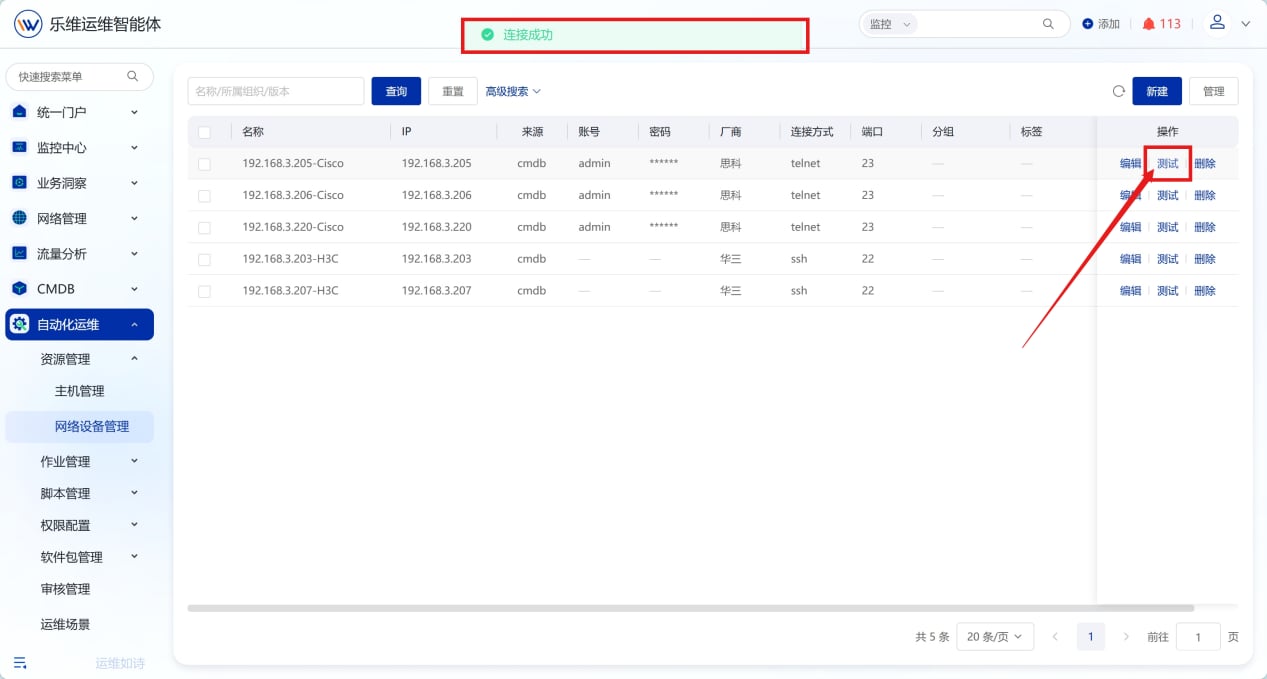The height and width of the screenshot is (679, 1267).
Task: Click page number 1 button
Action: [x=1090, y=637]
